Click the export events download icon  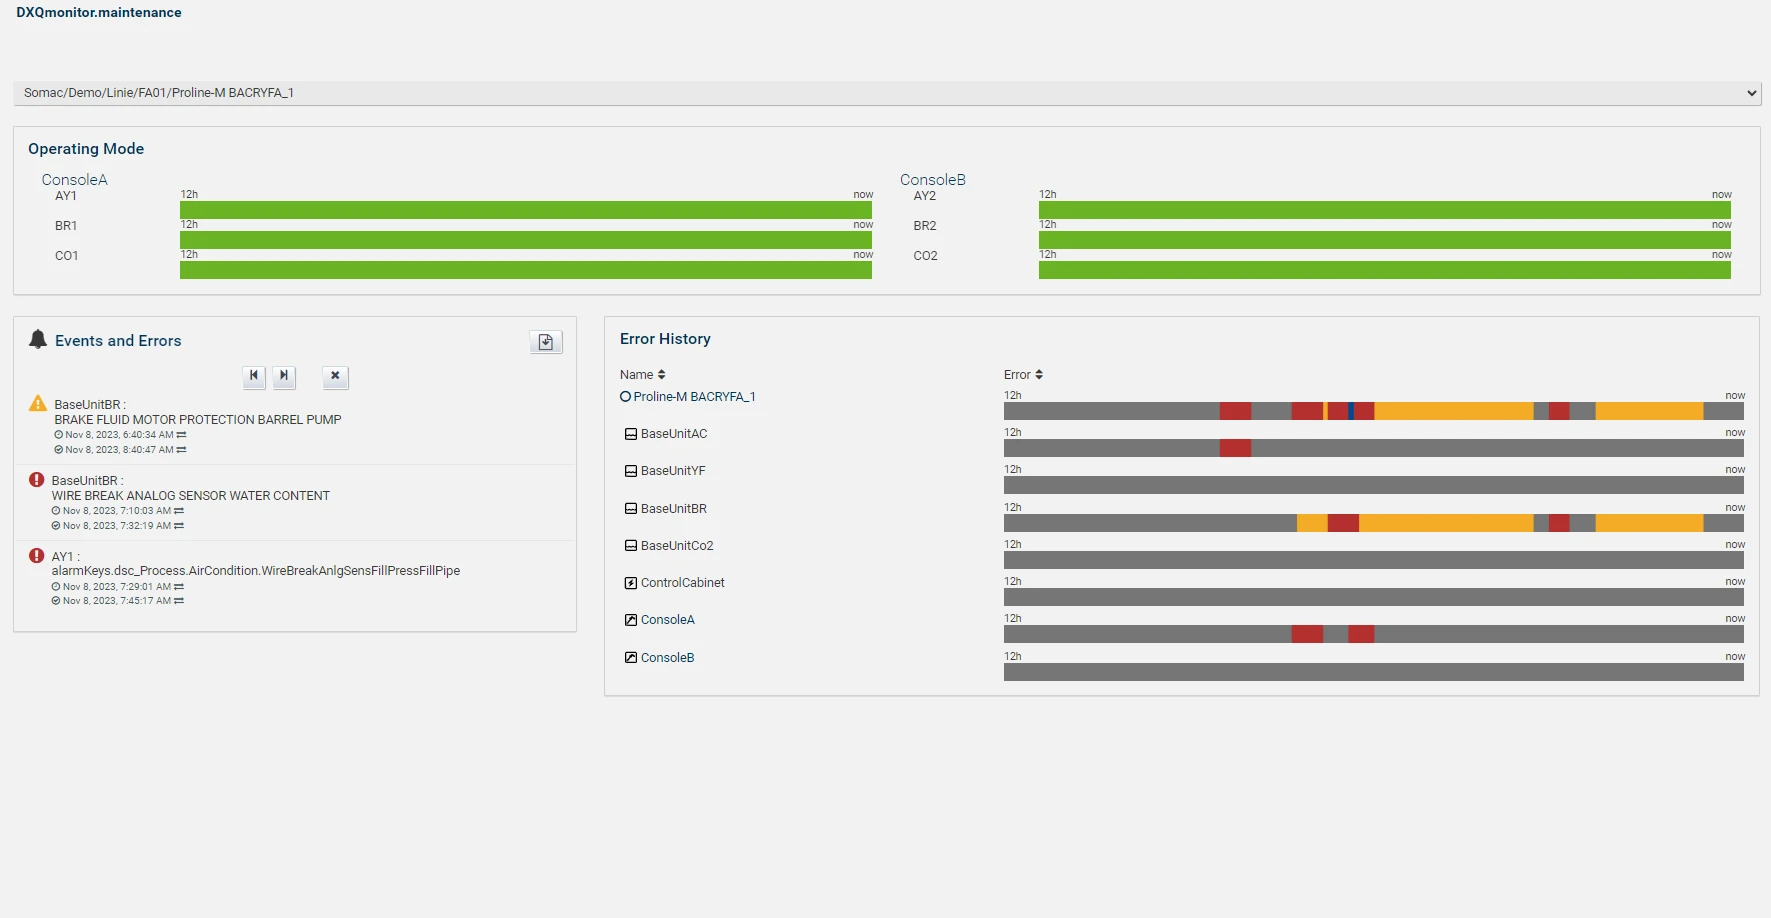tap(546, 342)
